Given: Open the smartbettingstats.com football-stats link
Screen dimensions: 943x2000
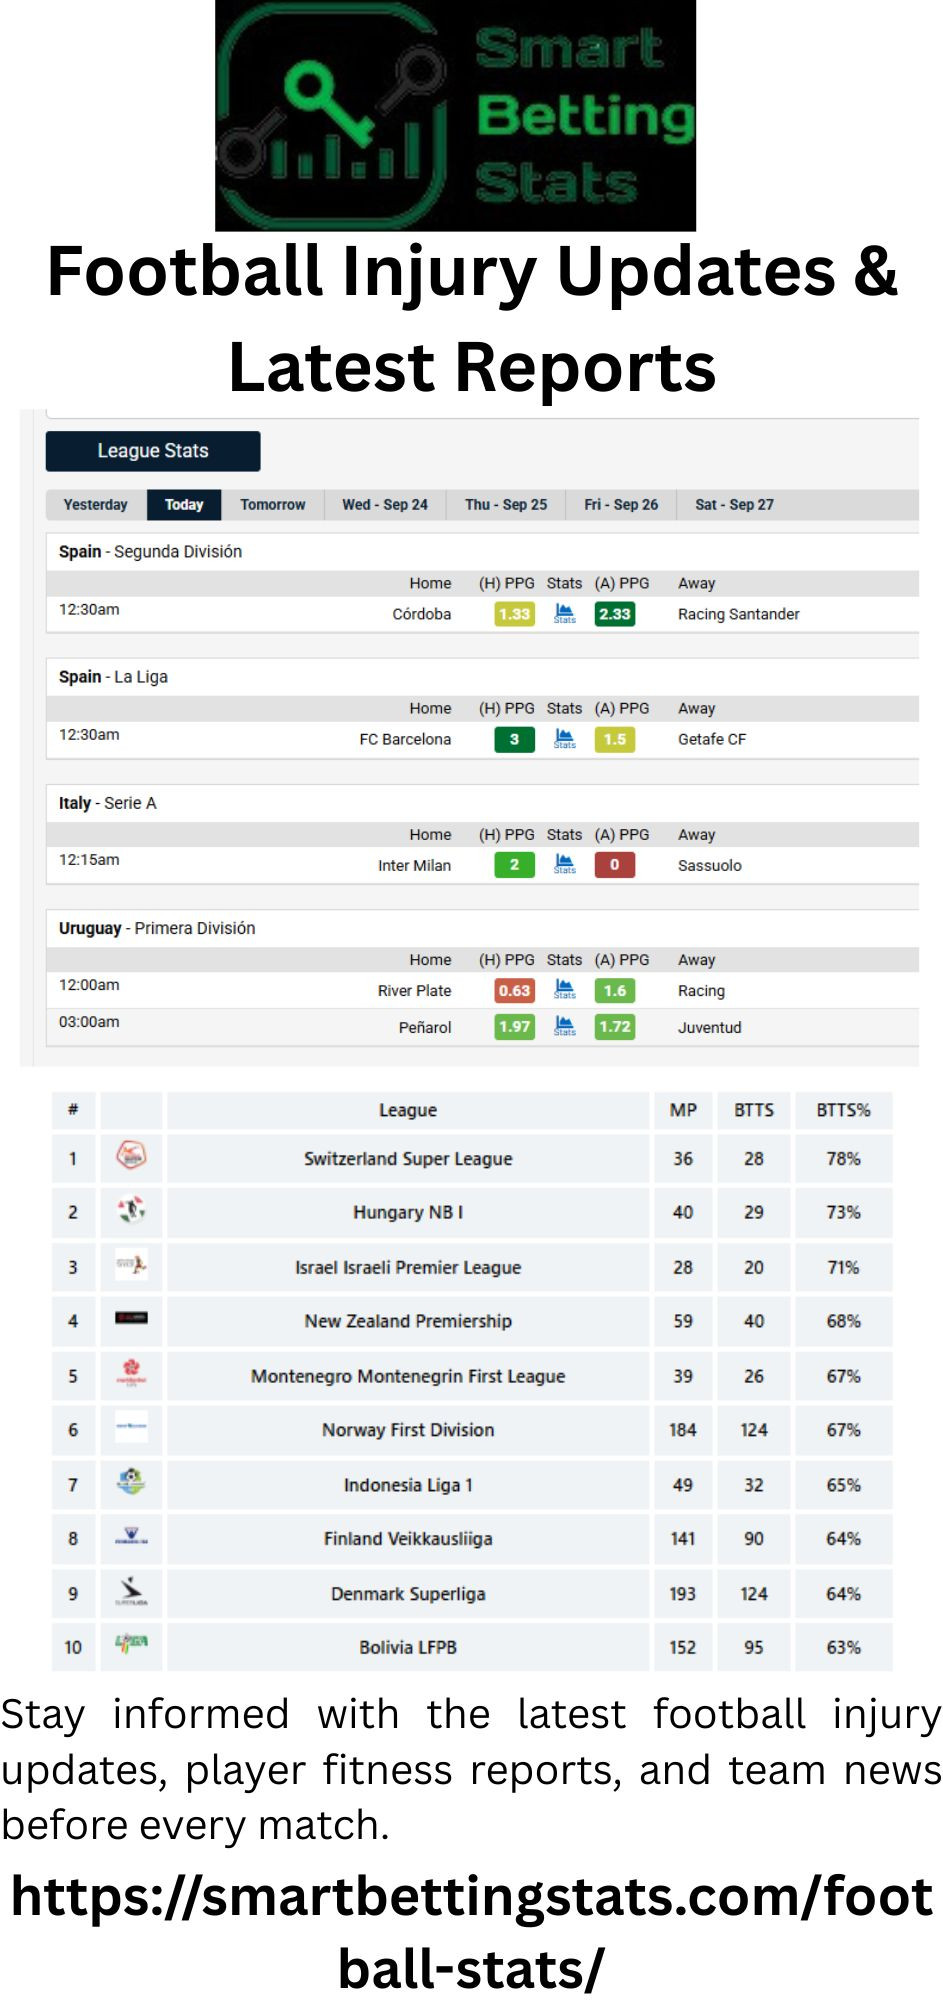Looking at the screenshot, I should pyautogui.click(x=472, y=1932).
